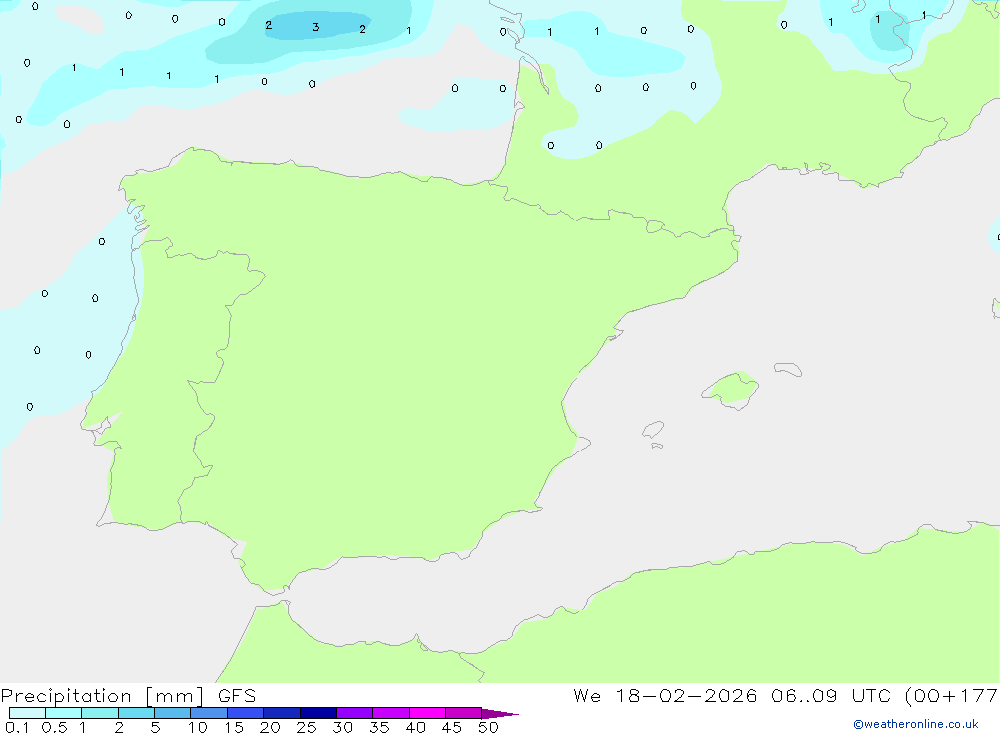The width and height of the screenshot is (1000, 733).
Task: Click the '45' legend scale label
Action: point(452,727)
